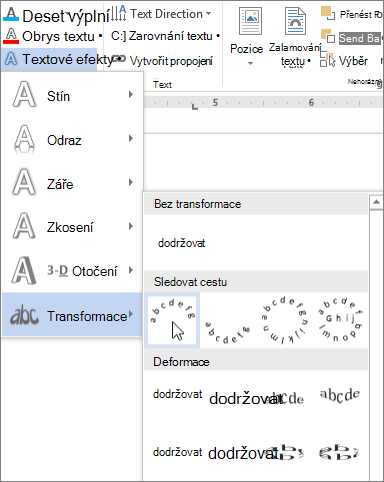Open the Výběr selection pane
384x482 pixels.
pyautogui.click(x=344, y=61)
